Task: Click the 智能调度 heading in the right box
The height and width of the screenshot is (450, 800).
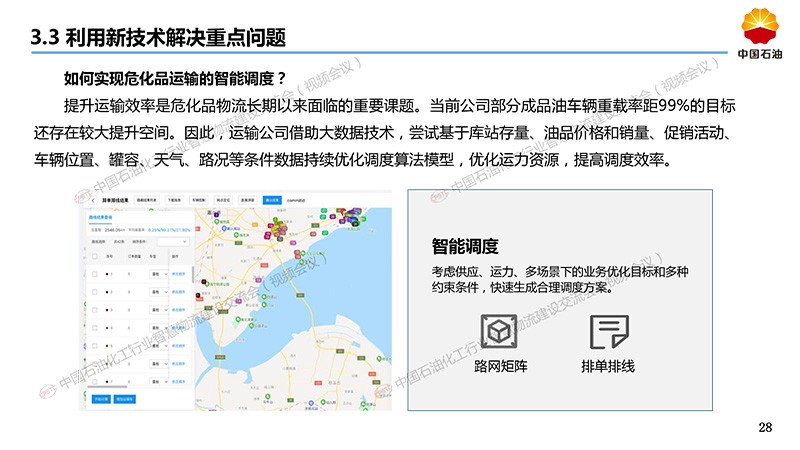Action: [x=465, y=246]
